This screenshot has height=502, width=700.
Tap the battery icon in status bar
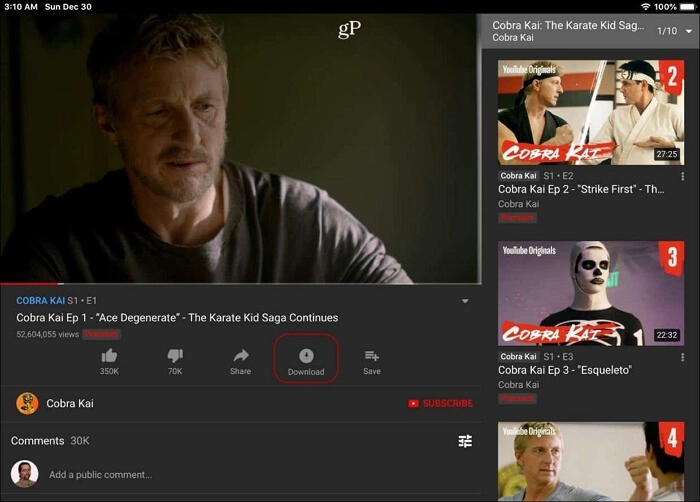point(686,6)
